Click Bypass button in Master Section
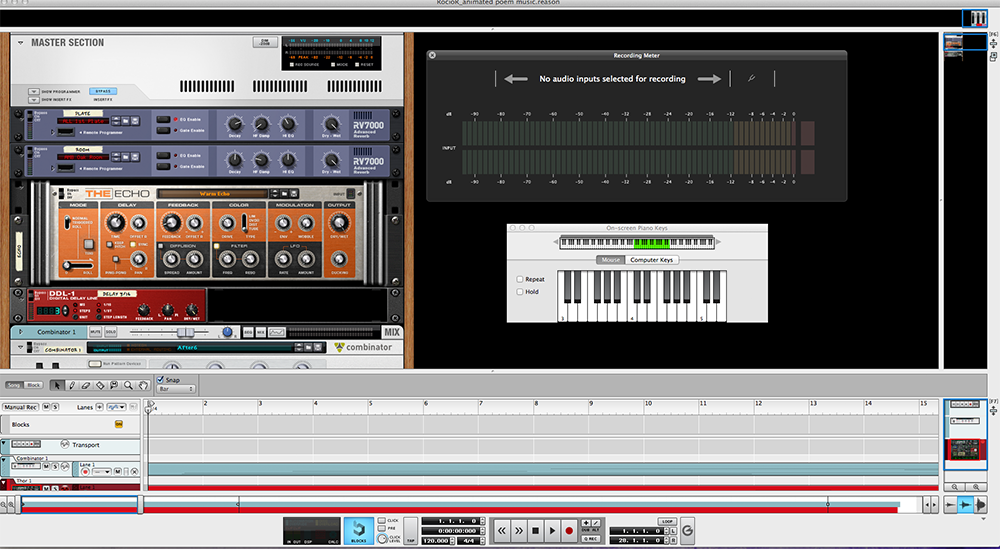Screen dimensions: 1000x549 pos(103,91)
